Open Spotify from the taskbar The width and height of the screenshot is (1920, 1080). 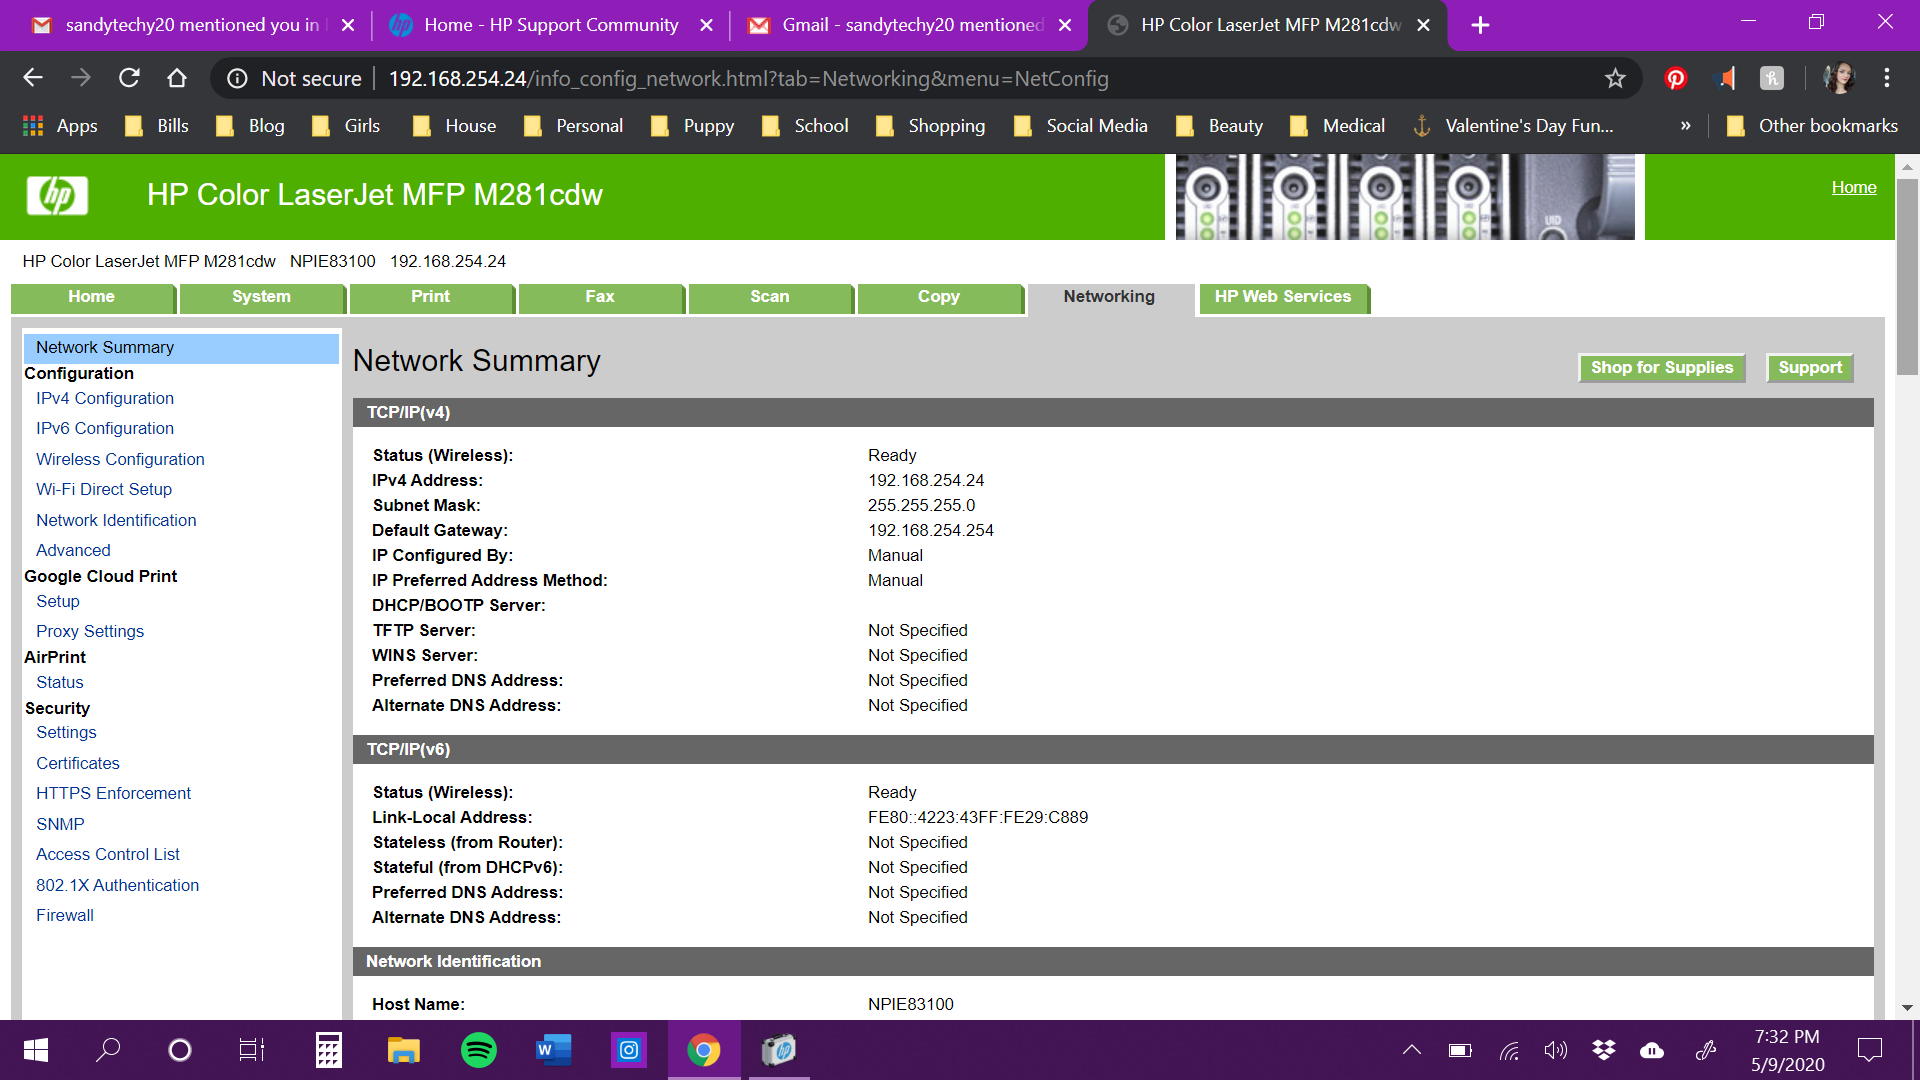pyautogui.click(x=479, y=1050)
